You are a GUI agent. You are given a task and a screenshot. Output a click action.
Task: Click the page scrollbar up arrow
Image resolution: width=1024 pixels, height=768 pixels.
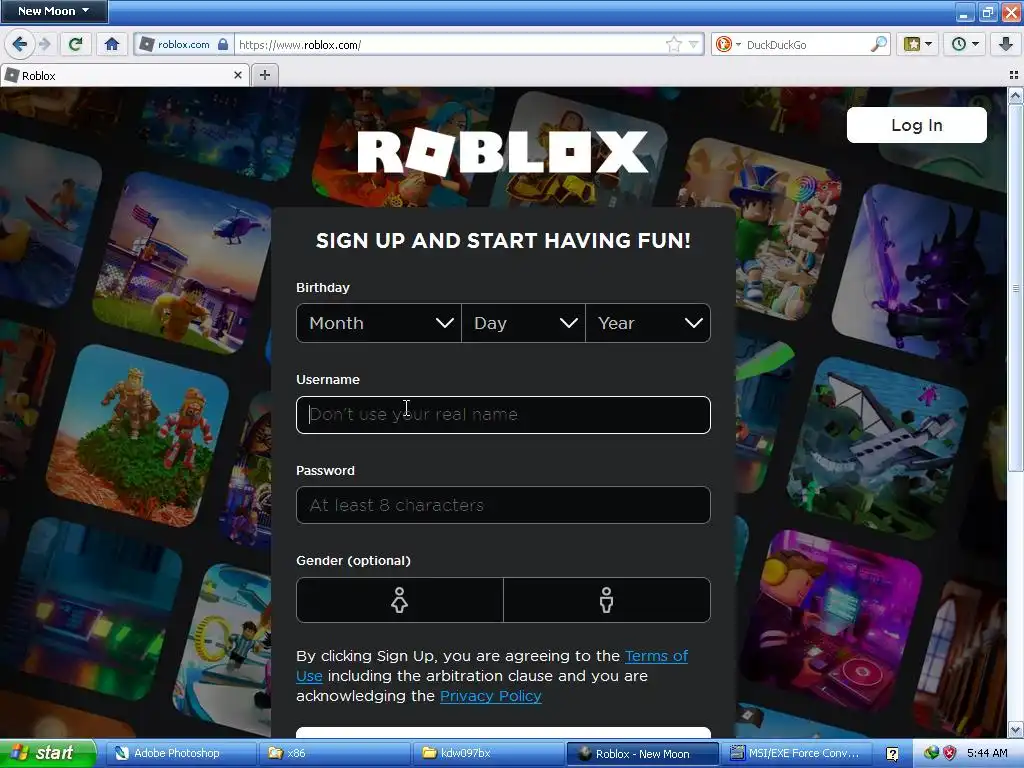click(x=1015, y=97)
